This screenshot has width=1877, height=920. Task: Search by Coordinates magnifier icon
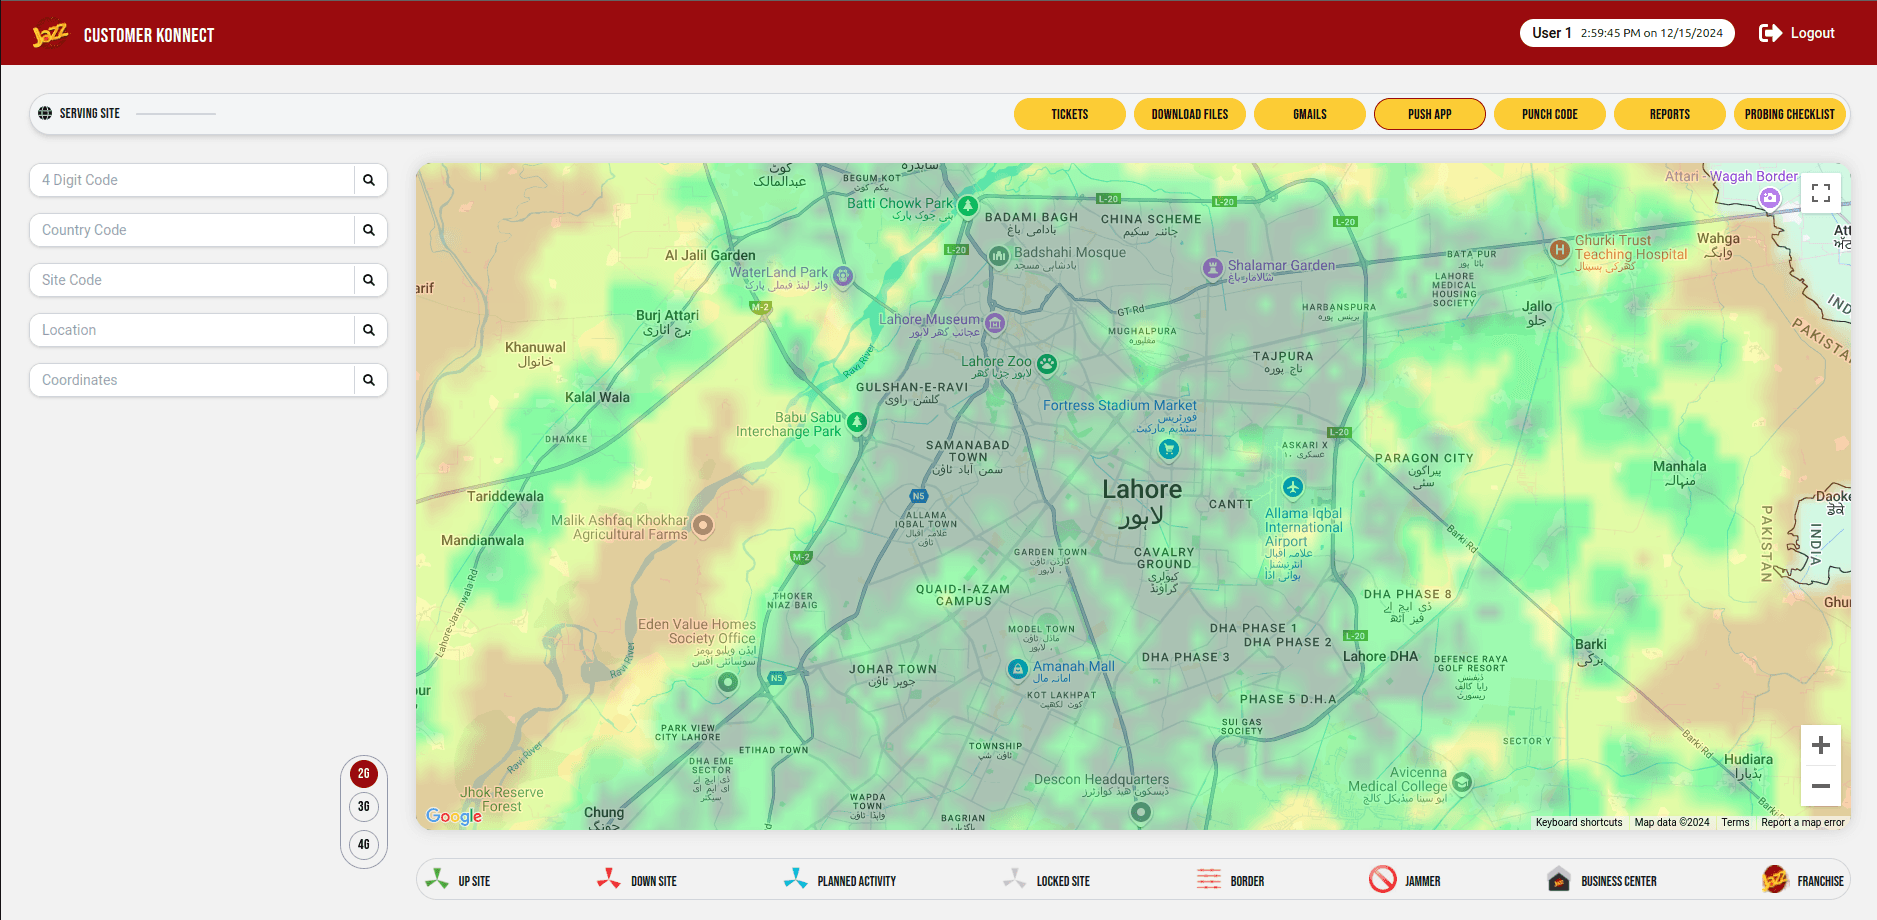click(x=369, y=380)
